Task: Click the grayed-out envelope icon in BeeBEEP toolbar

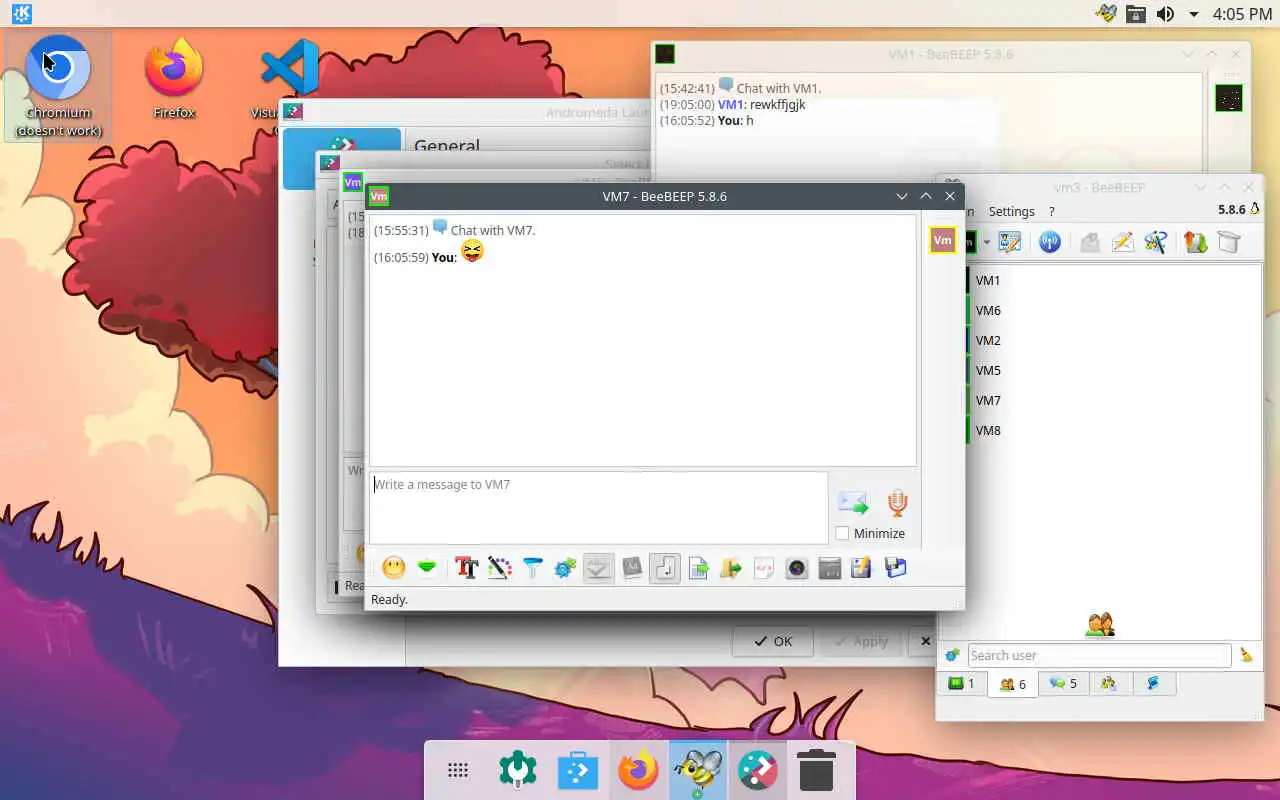Action: click(x=1089, y=242)
